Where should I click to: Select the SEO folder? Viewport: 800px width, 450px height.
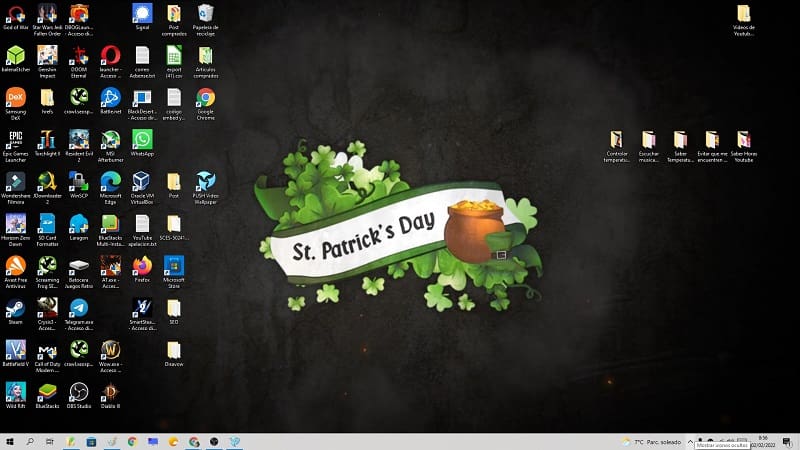click(x=174, y=312)
